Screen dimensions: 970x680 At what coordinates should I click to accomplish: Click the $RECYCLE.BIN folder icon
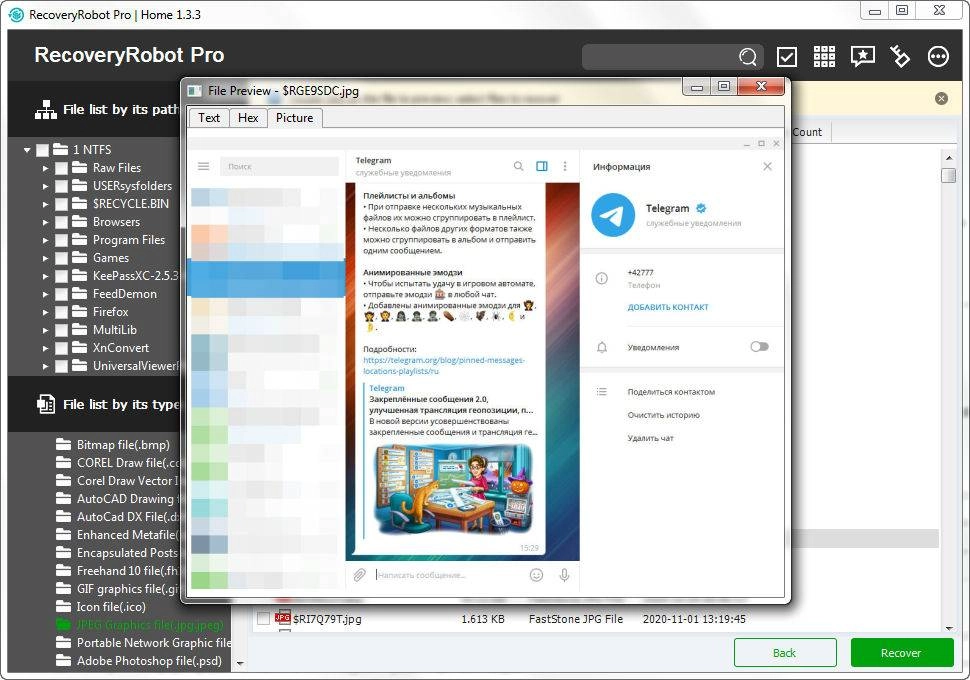pyautogui.click(x=79, y=204)
